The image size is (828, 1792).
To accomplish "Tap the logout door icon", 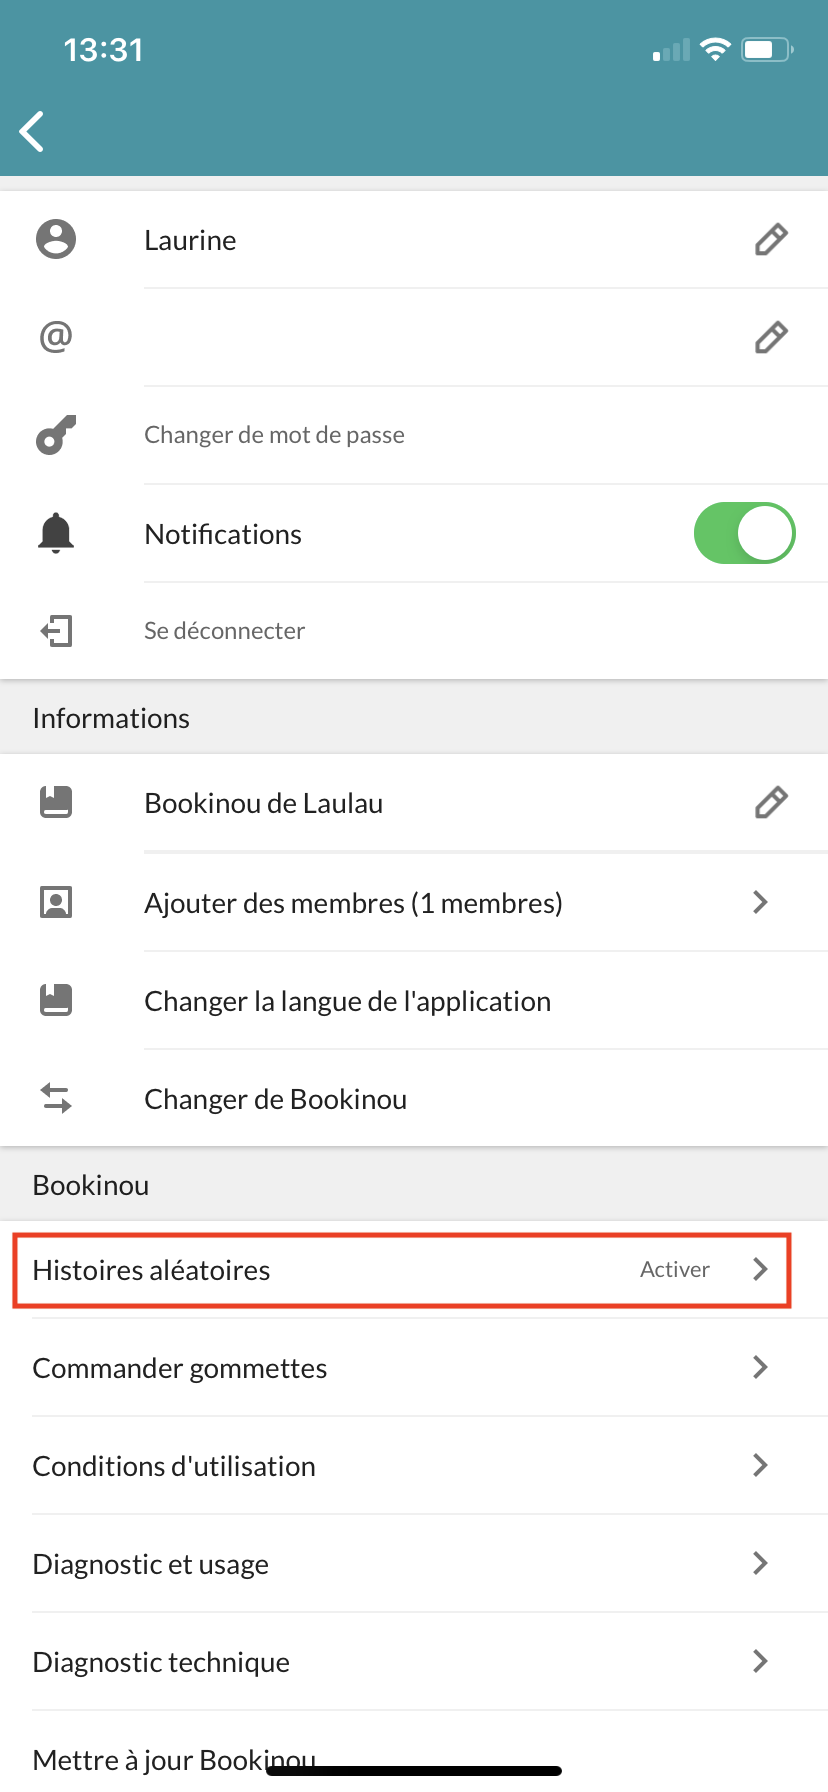I will pyautogui.click(x=56, y=631).
